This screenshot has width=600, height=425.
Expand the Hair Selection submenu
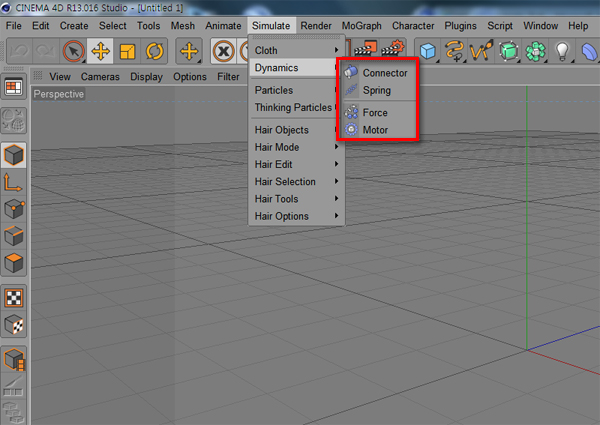297,182
